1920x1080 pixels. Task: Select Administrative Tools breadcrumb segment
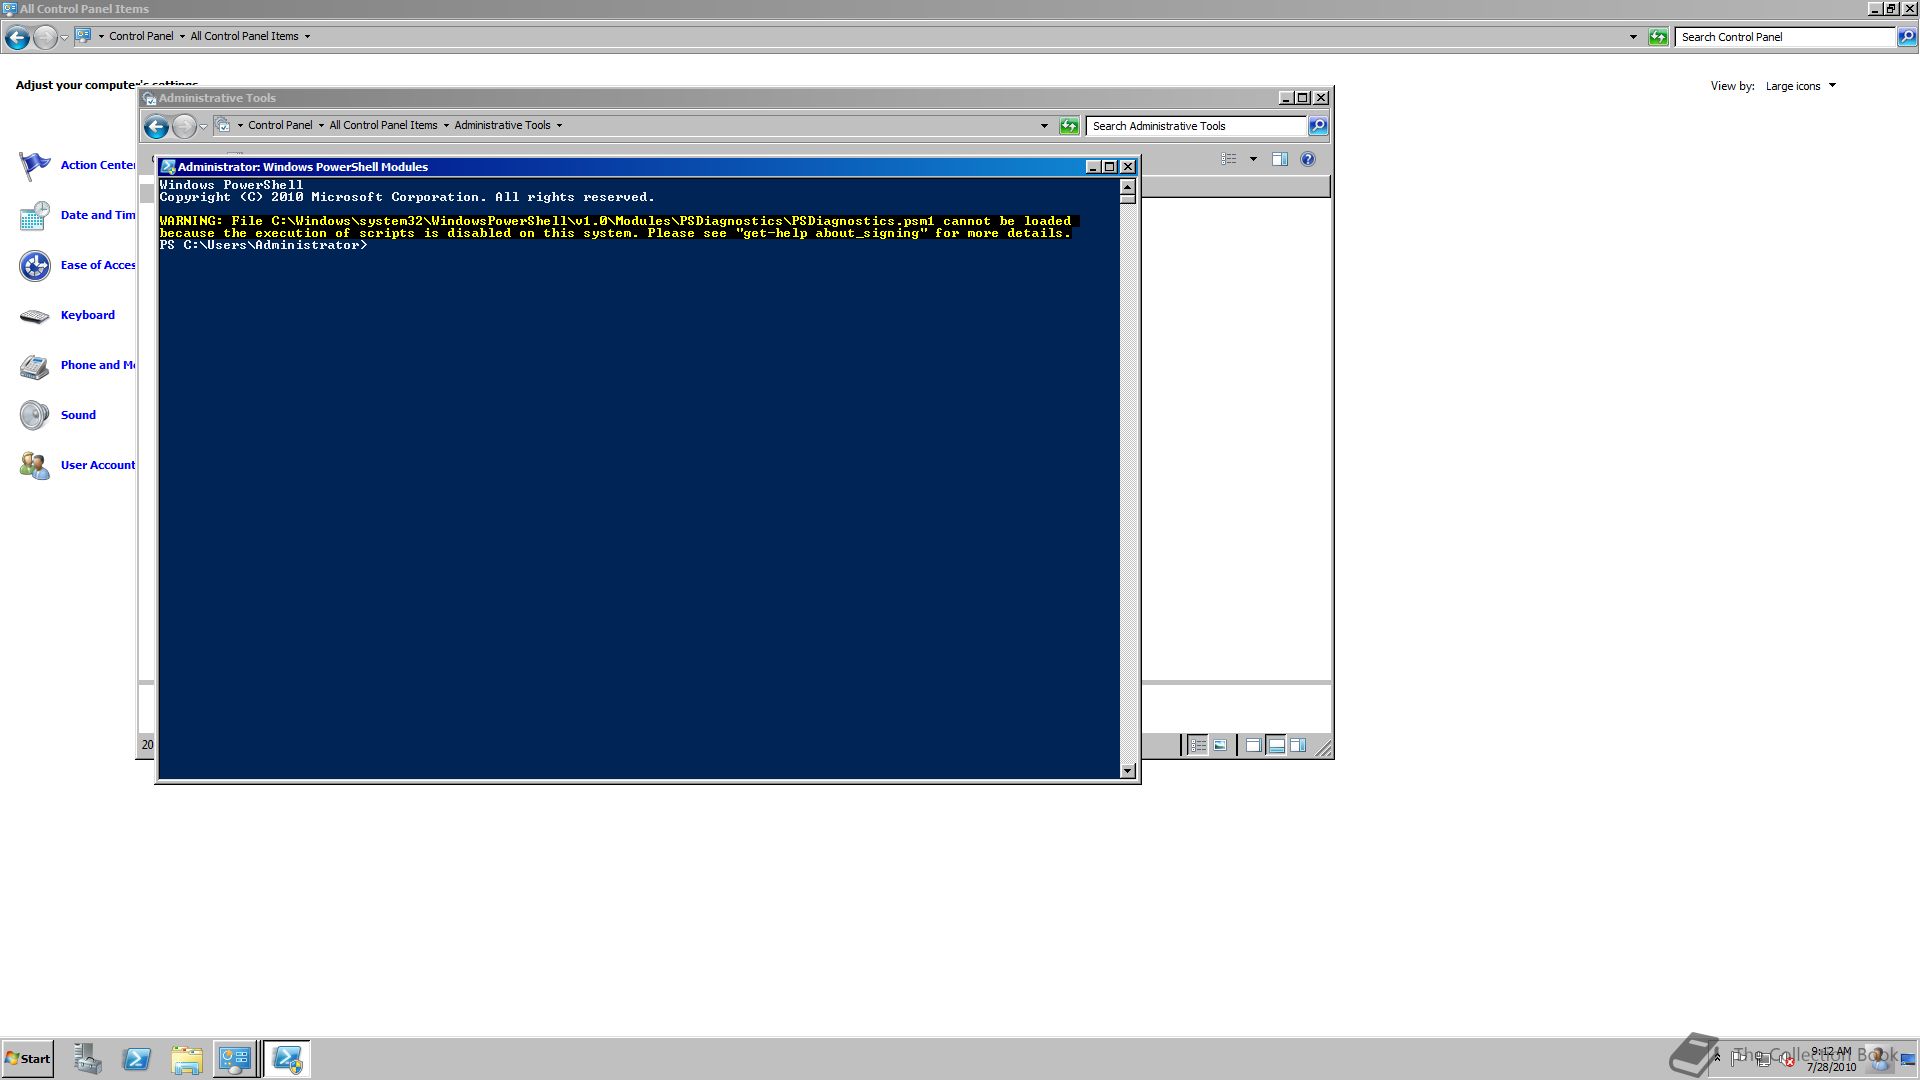click(502, 126)
